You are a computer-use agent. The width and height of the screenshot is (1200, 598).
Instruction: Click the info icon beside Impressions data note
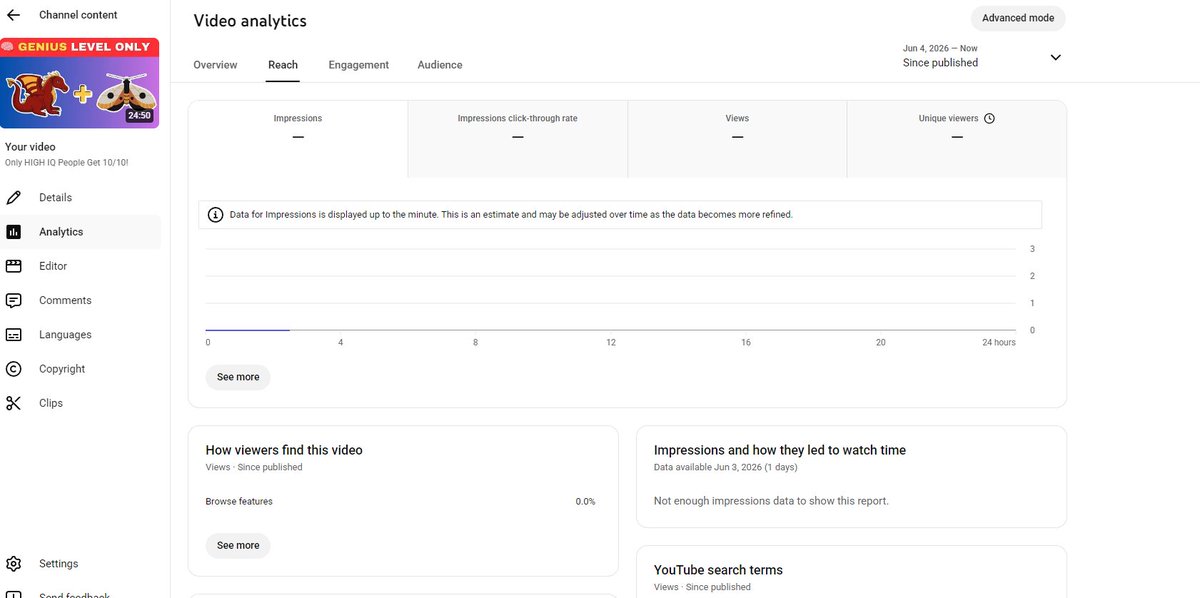[x=215, y=214]
